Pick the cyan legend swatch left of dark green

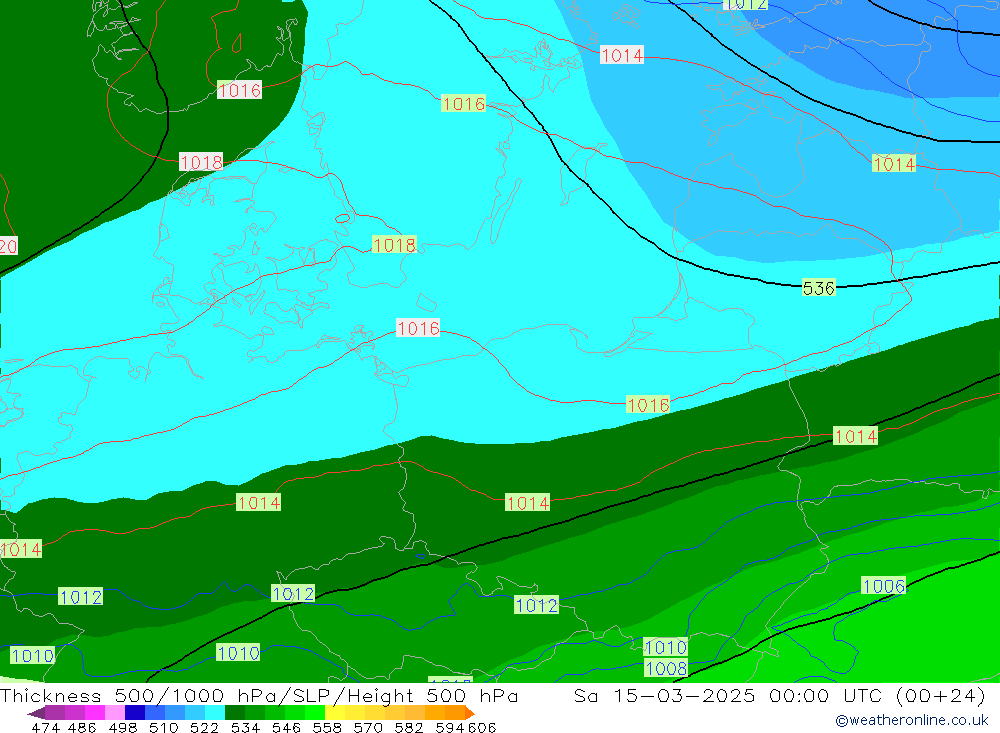coord(214,713)
